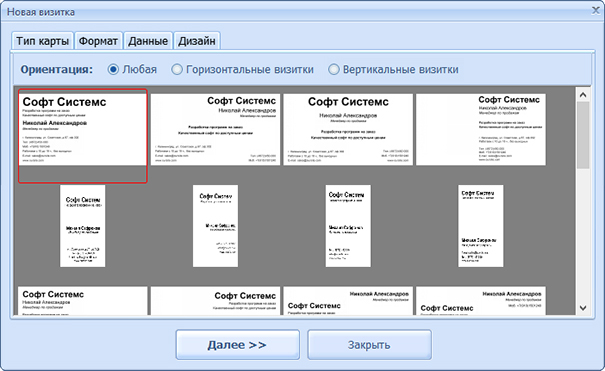Select second template in third row

coord(215,301)
